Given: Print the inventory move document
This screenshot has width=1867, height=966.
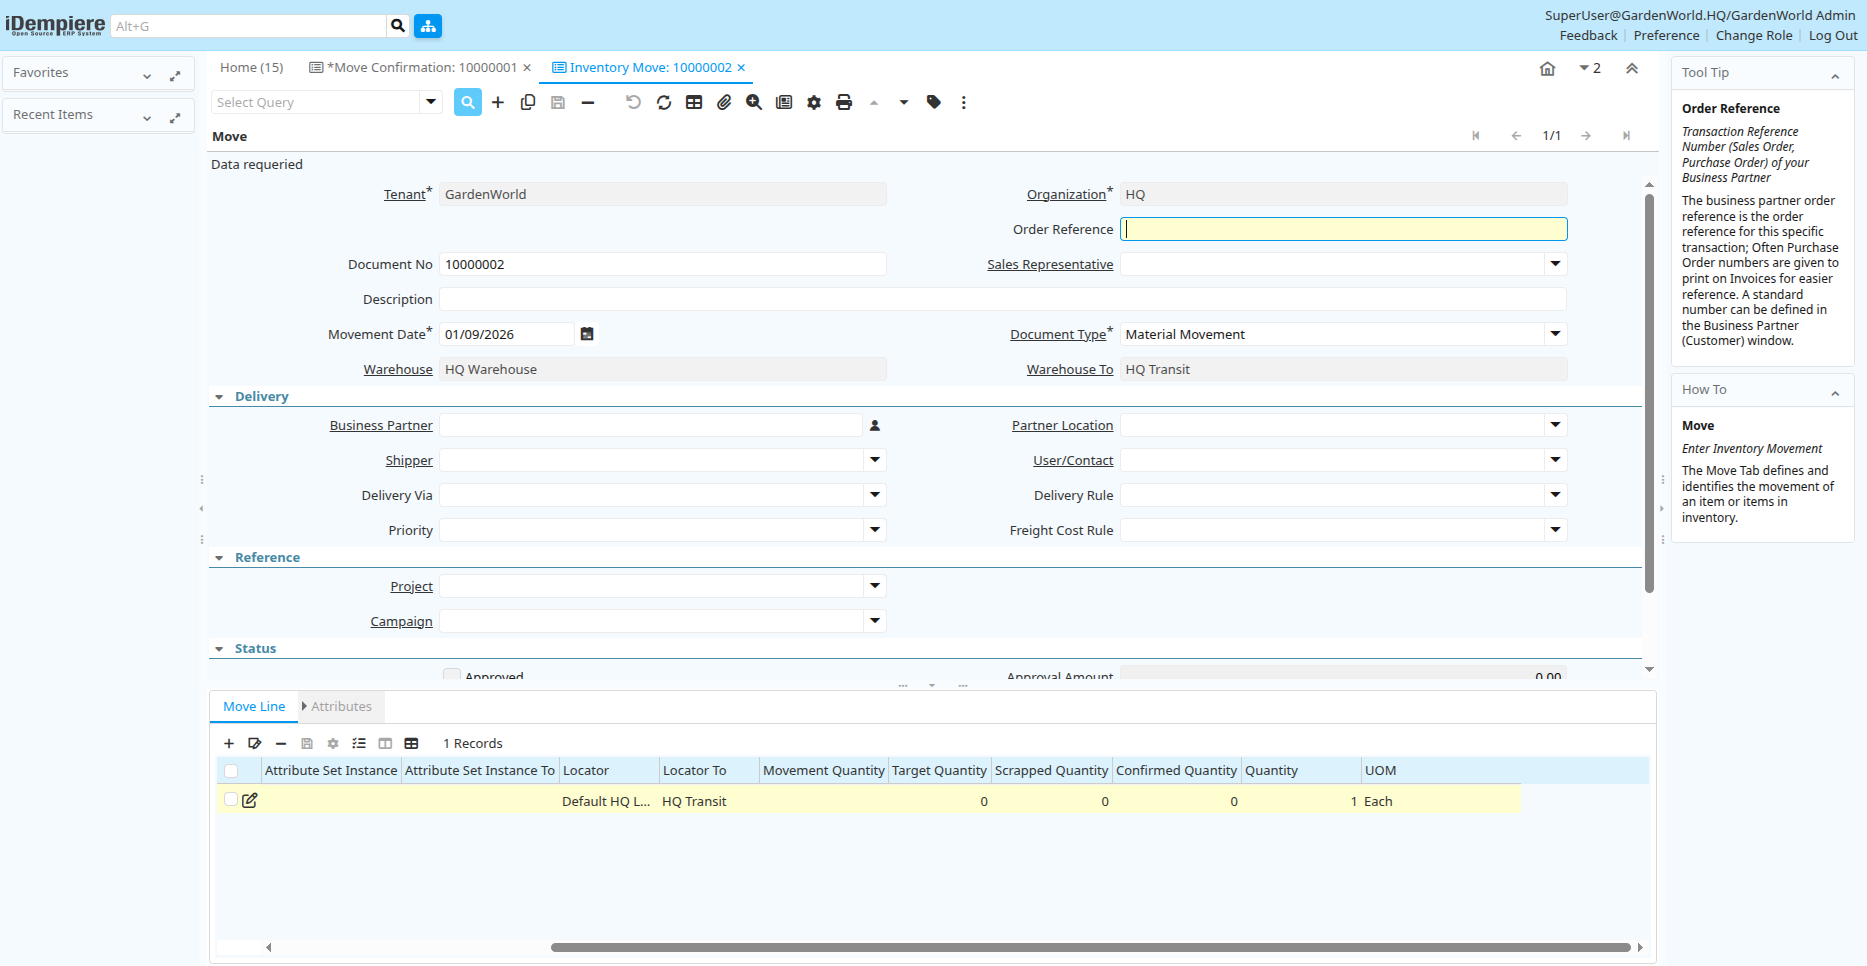Looking at the screenshot, I should click(x=844, y=102).
